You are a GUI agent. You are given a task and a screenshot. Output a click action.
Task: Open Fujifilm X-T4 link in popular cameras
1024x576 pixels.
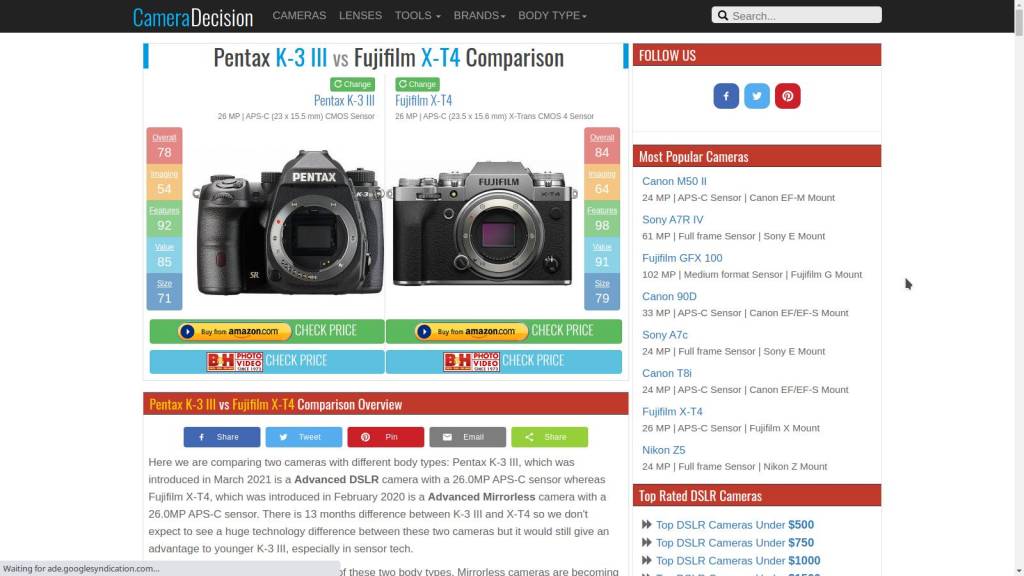point(672,412)
